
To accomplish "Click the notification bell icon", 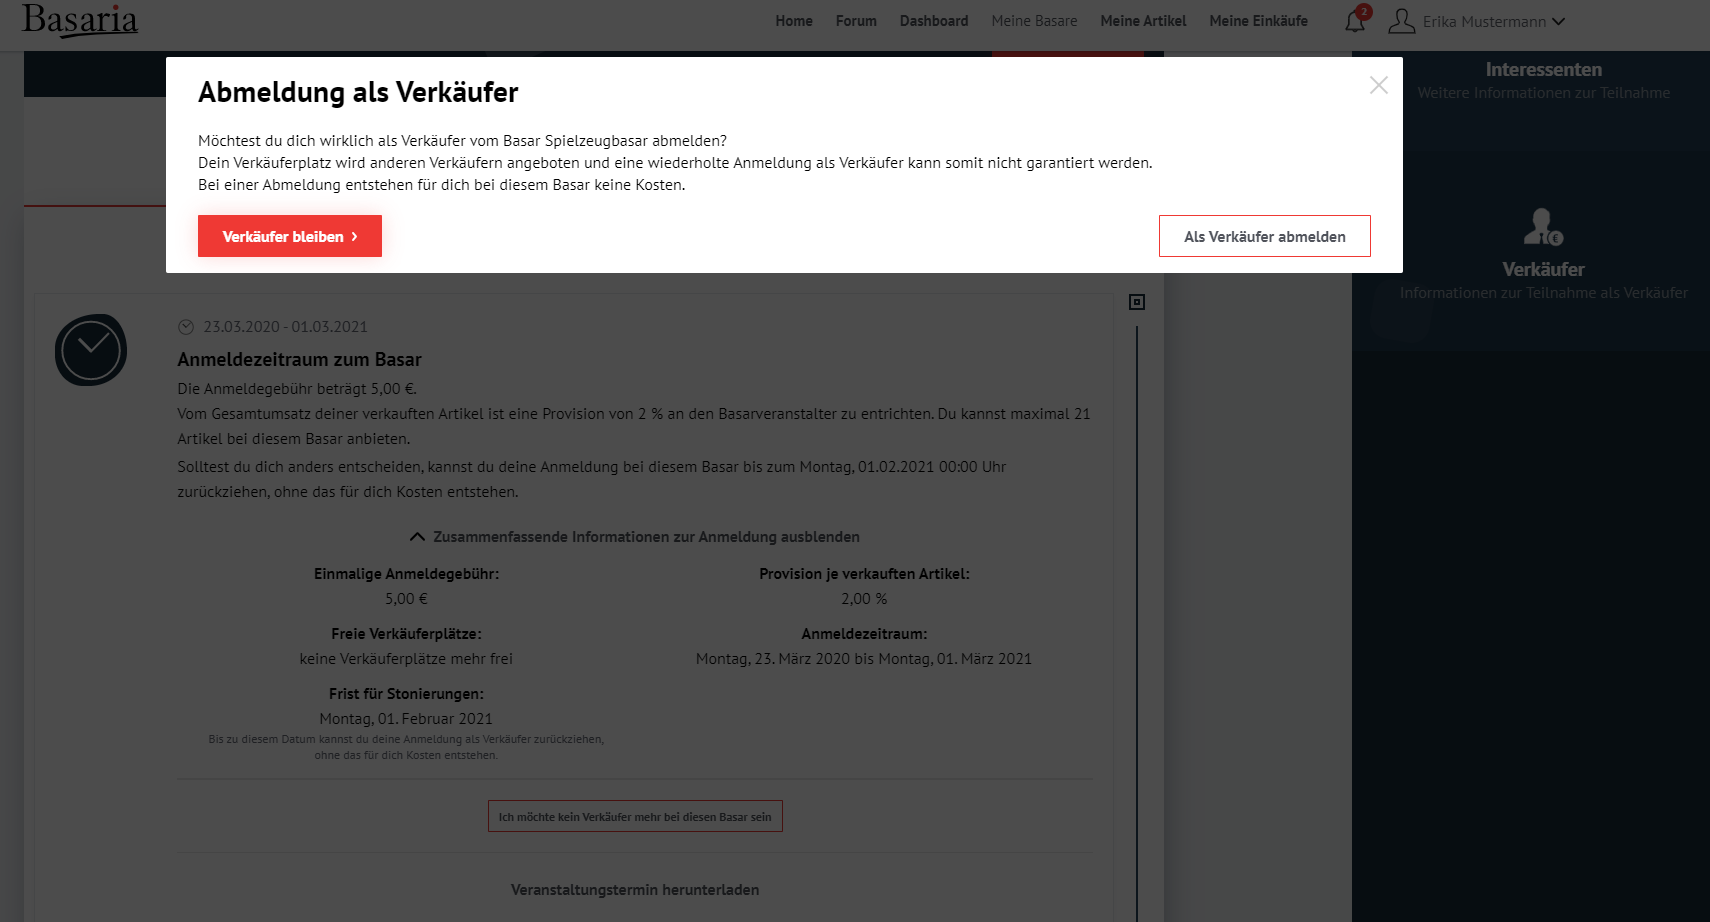I will [x=1355, y=21].
